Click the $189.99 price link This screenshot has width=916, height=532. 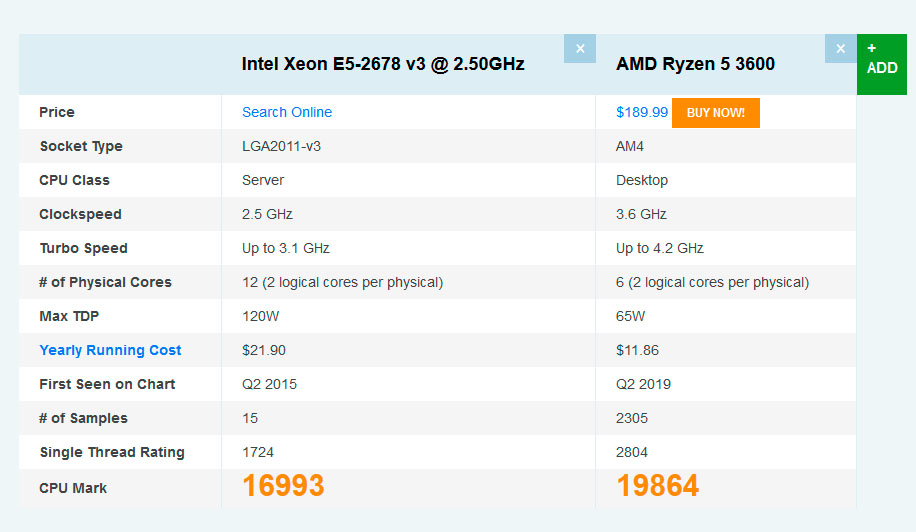642,112
